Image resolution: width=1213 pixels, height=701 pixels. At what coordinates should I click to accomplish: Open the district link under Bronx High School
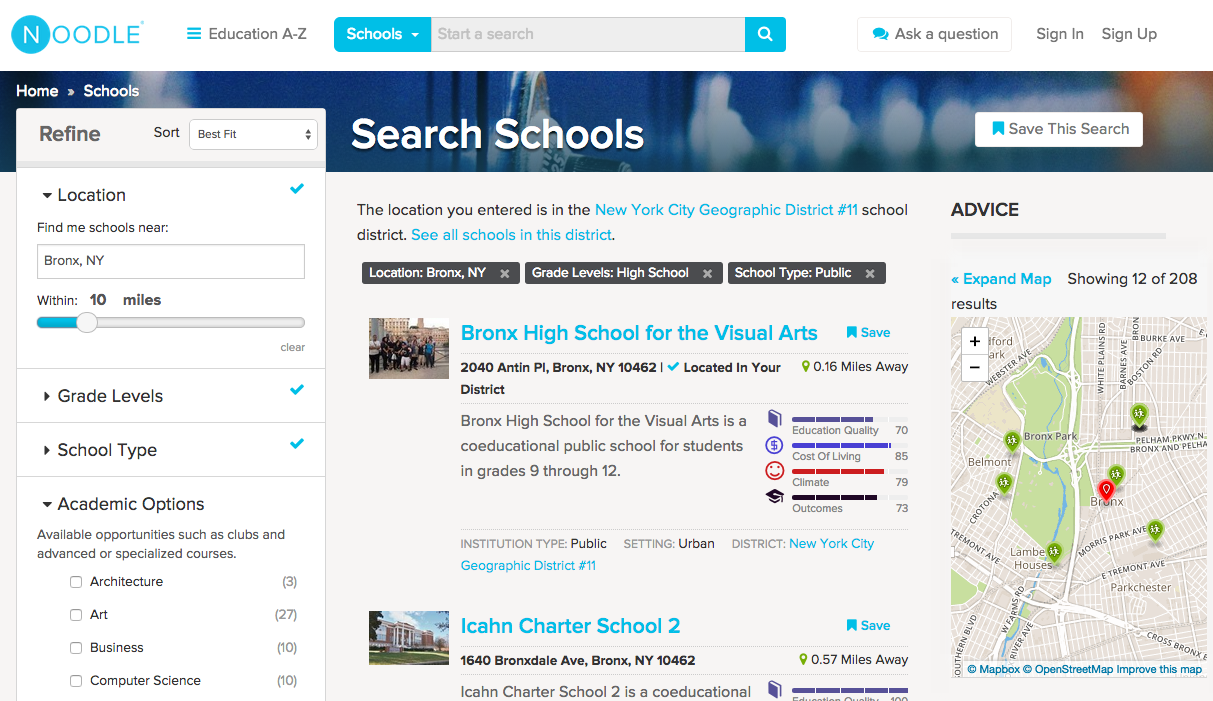coord(667,555)
